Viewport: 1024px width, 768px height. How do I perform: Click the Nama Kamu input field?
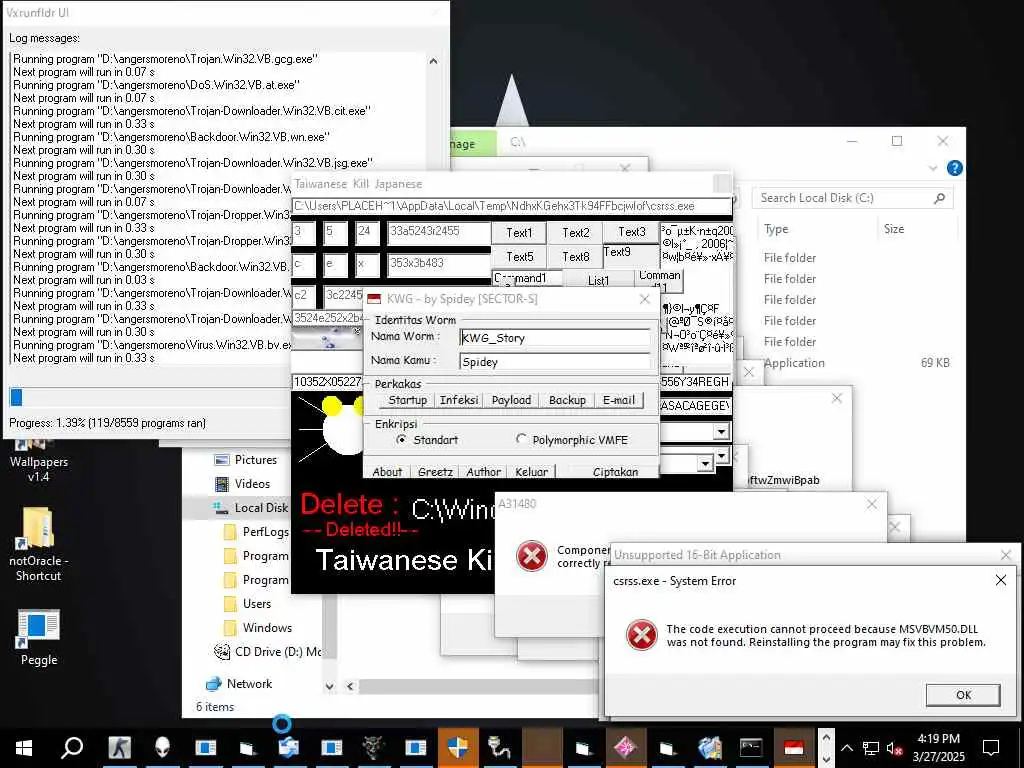(554, 362)
